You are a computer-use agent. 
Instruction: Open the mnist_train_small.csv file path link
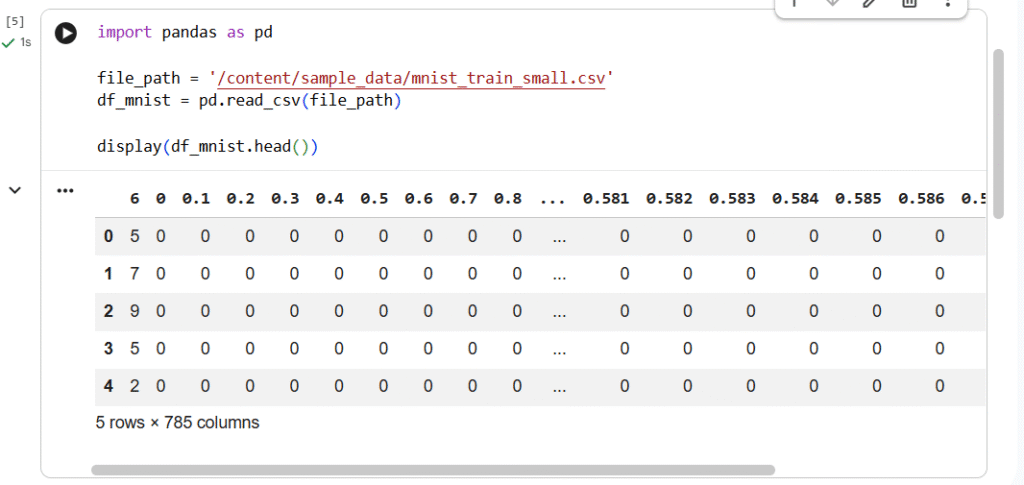coord(411,77)
